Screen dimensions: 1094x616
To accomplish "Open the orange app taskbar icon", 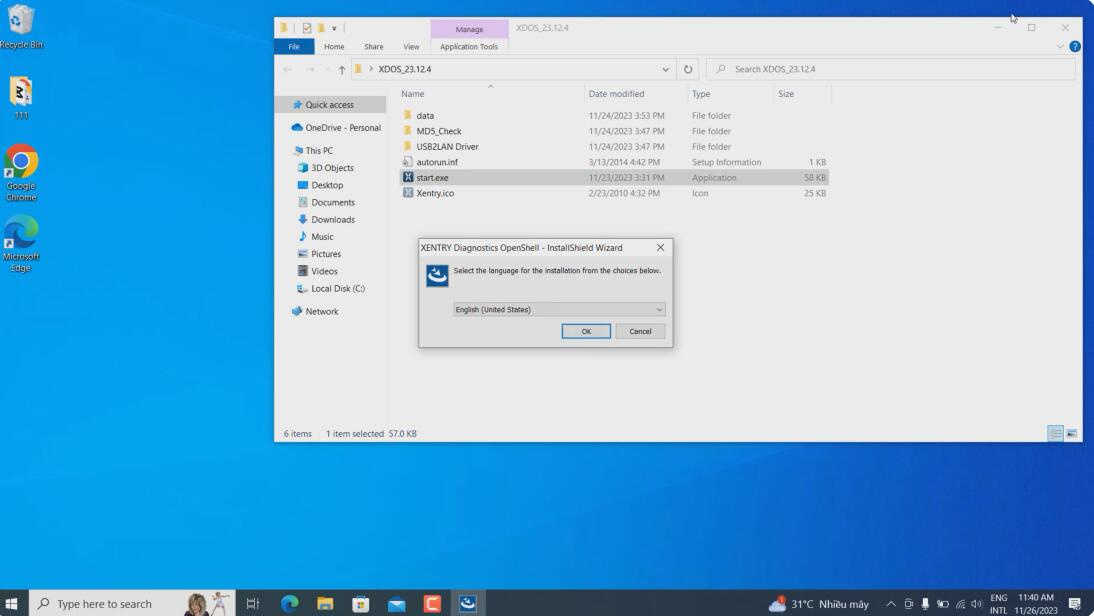I will pyautogui.click(x=432, y=603).
